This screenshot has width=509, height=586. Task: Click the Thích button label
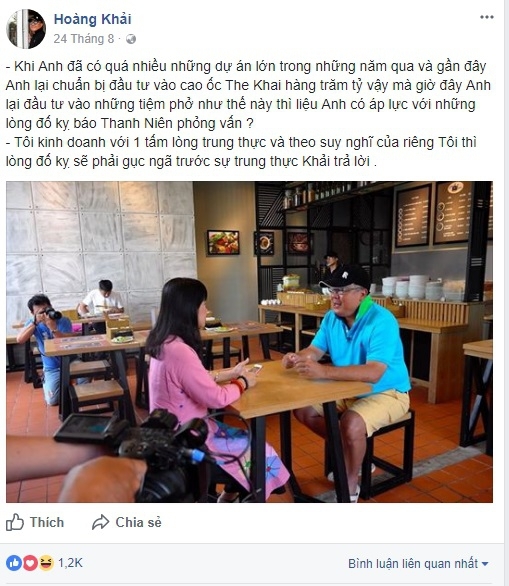point(47,522)
